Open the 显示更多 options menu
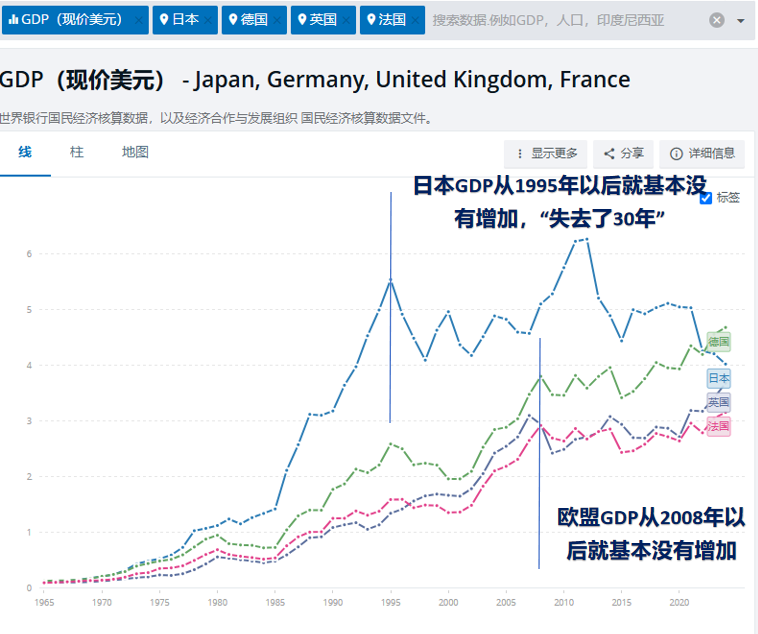Image resolution: width=758 pixels, height=634 pixels. click(546, 153)
